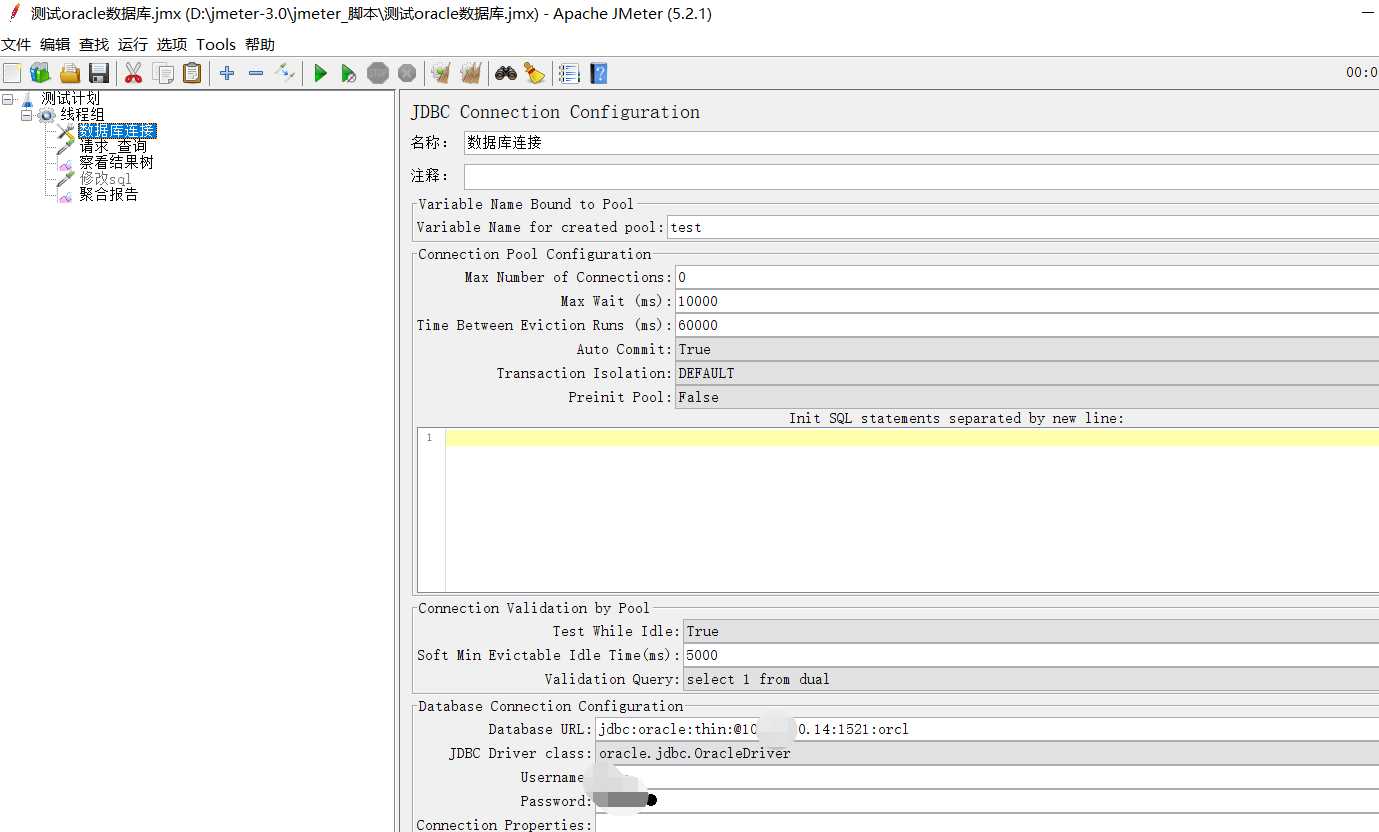
Task: Save the test plan with floppy icon
Action: point(98,73)
